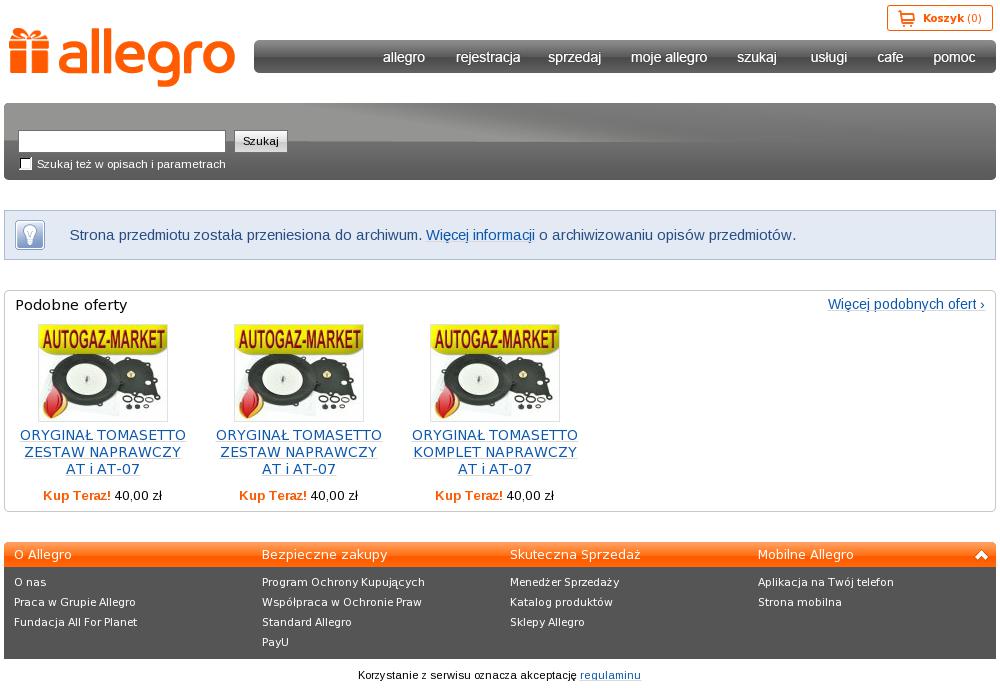Screen dimensions: 1000x695
Task: Select moje allegro in the navigation bar
Action: (669, 57)
